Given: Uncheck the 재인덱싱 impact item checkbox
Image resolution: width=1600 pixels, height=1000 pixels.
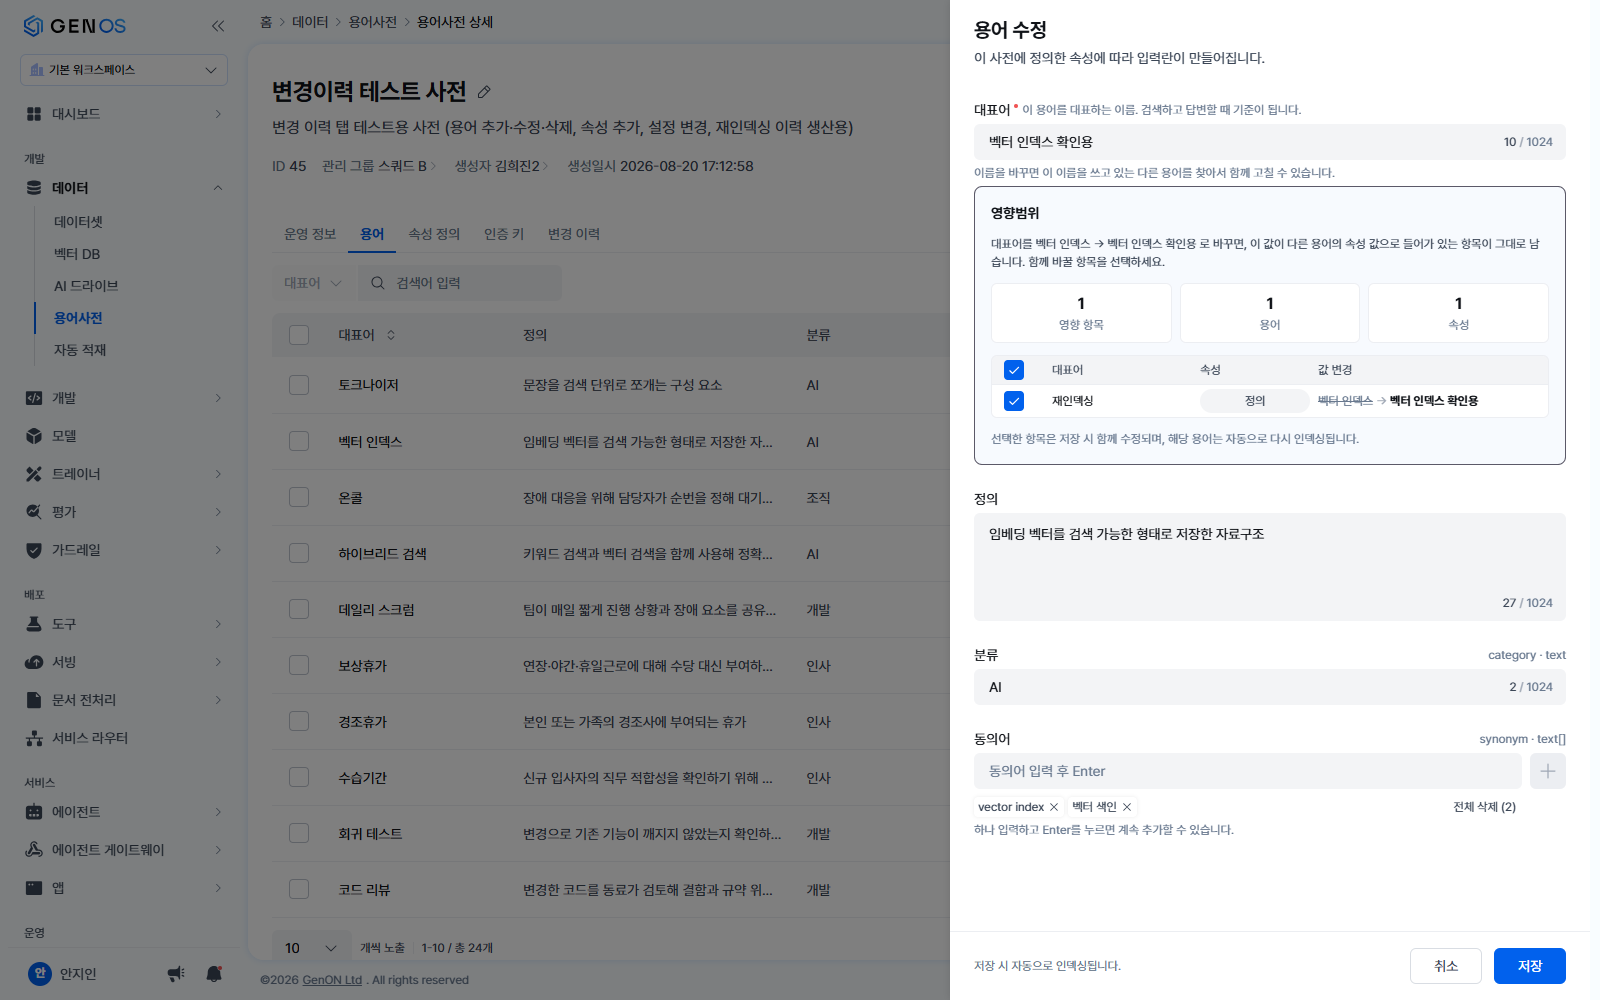Looking at the screenshot, I should click(x=1014, y=401).
